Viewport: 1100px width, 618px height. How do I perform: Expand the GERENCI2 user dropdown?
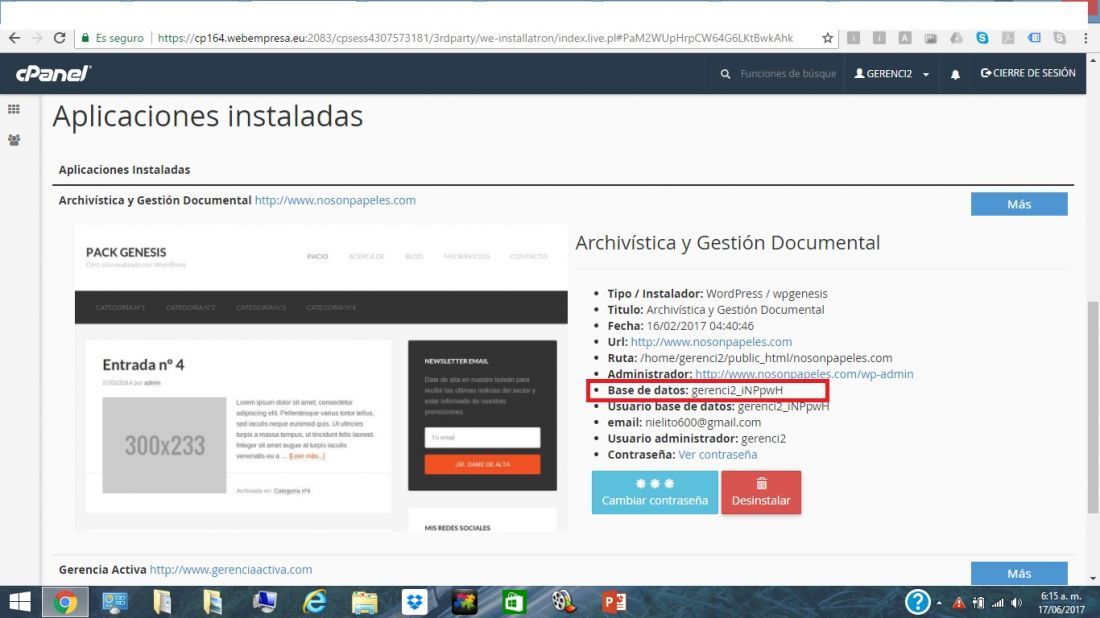click(892, 74)
